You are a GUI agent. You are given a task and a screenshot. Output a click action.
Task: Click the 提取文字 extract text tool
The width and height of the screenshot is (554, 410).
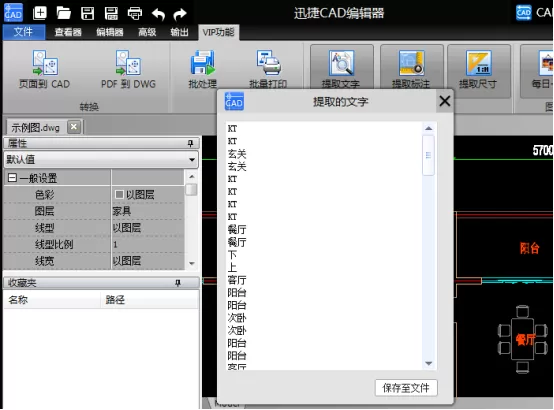pos(341,67)
